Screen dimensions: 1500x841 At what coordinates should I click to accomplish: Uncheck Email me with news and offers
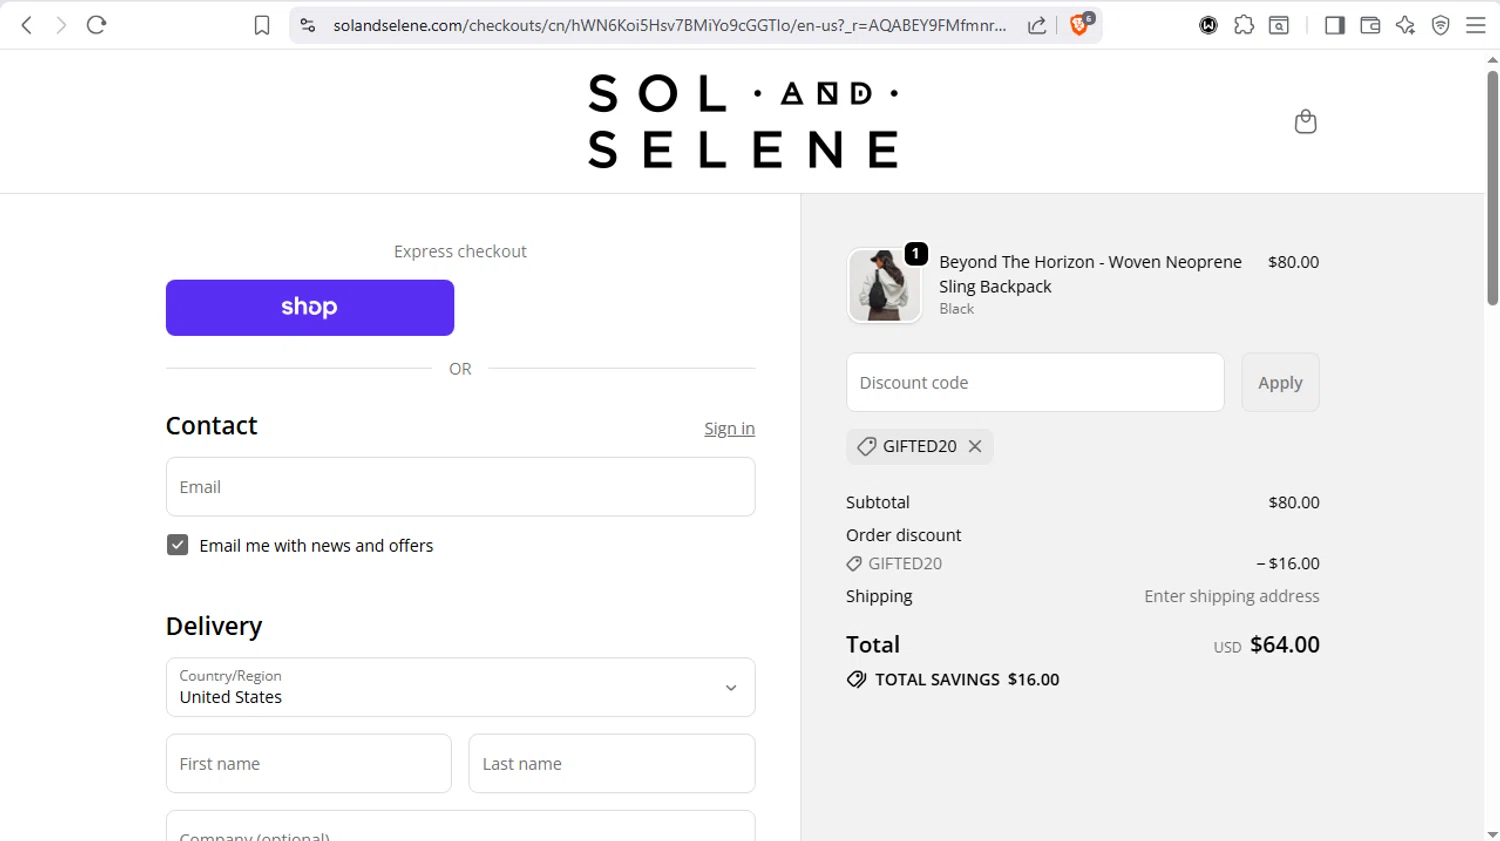pos(177,545)
